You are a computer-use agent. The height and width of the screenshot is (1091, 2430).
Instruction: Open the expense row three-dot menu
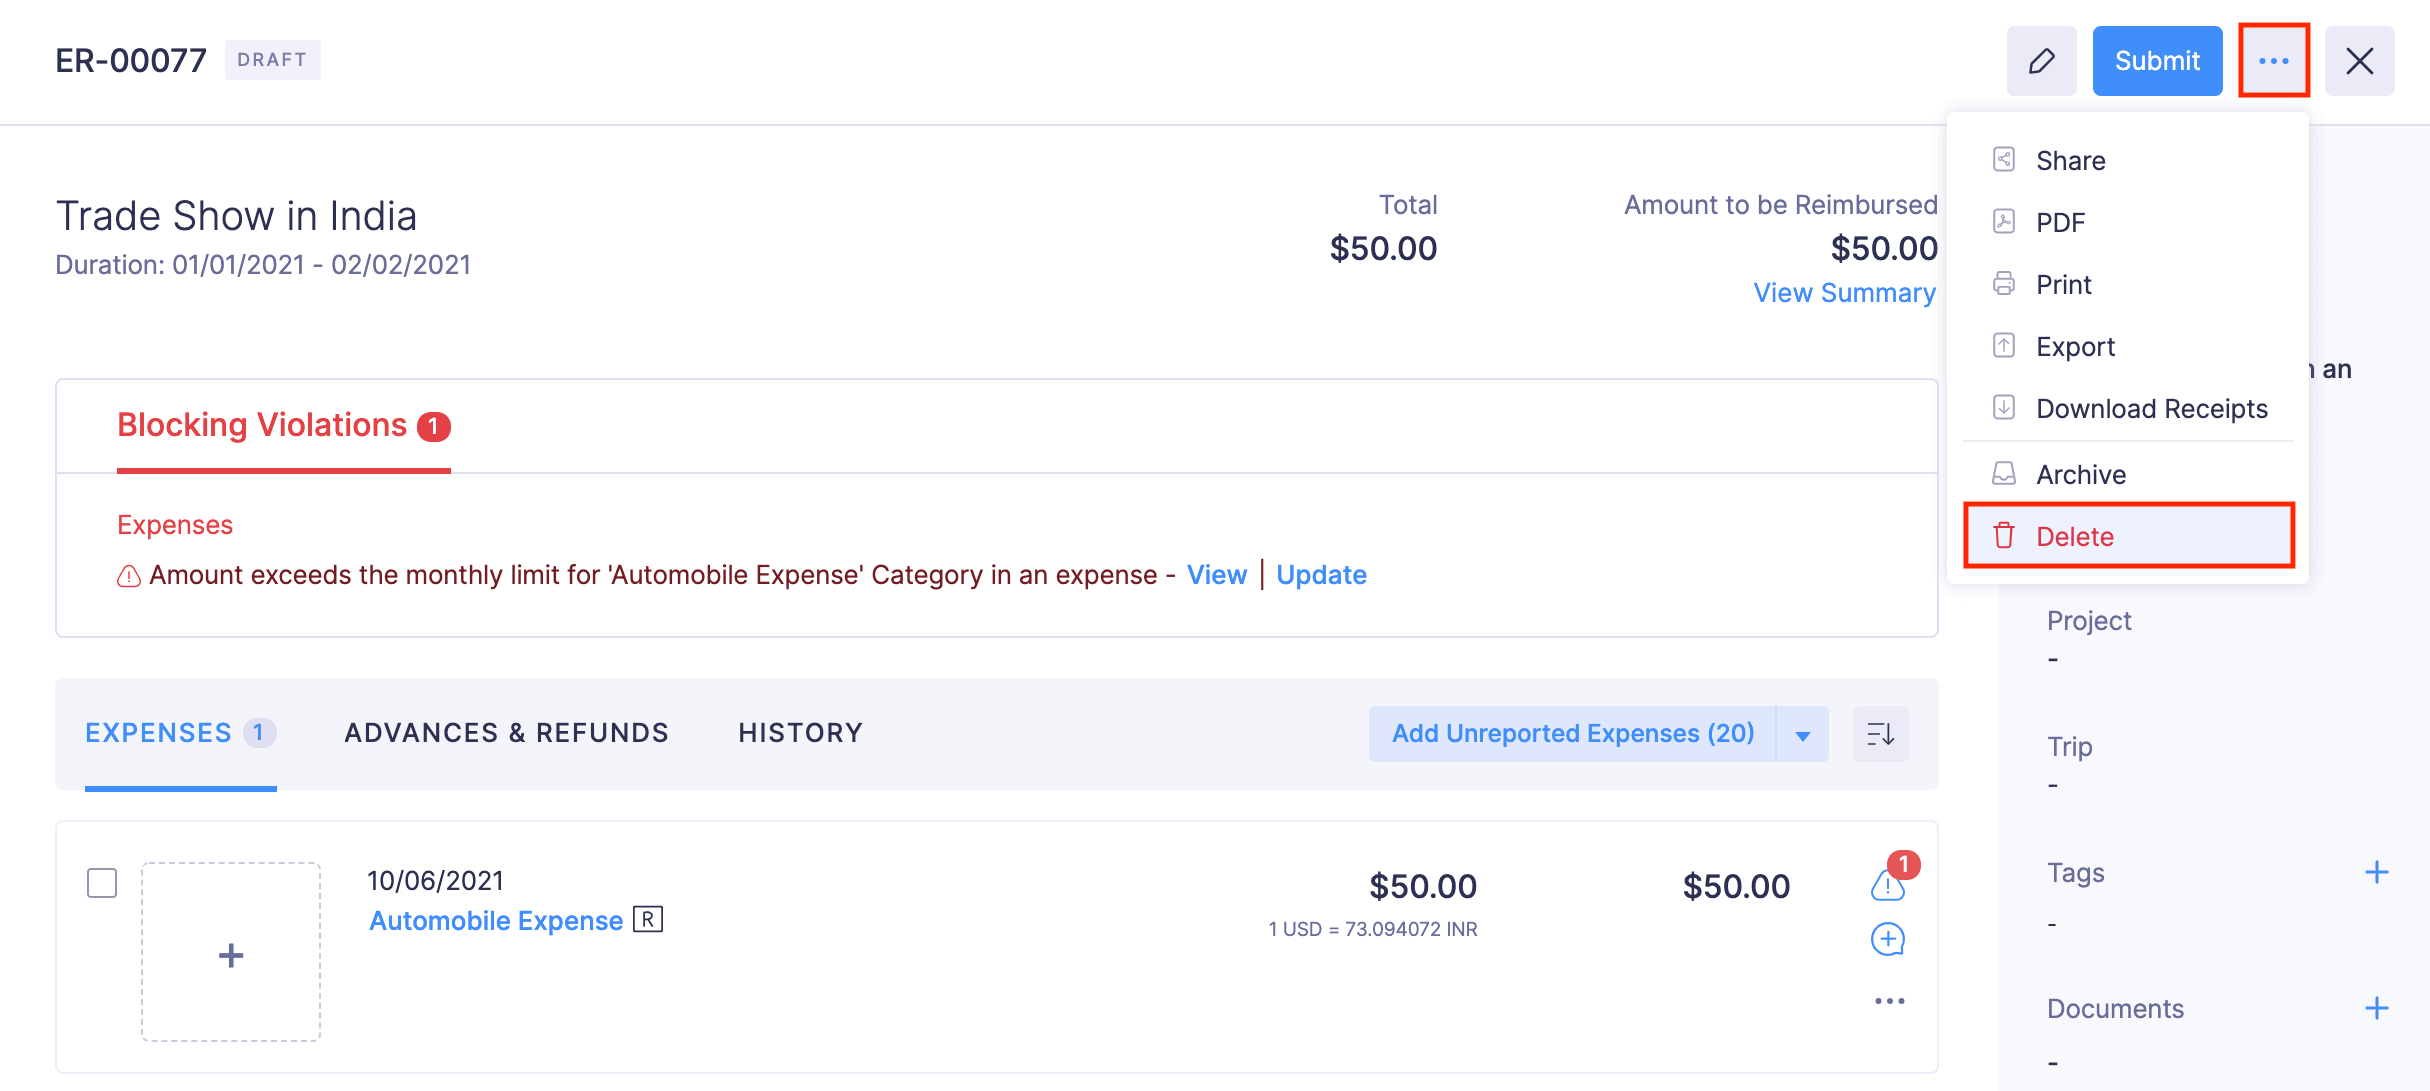1889,1001
